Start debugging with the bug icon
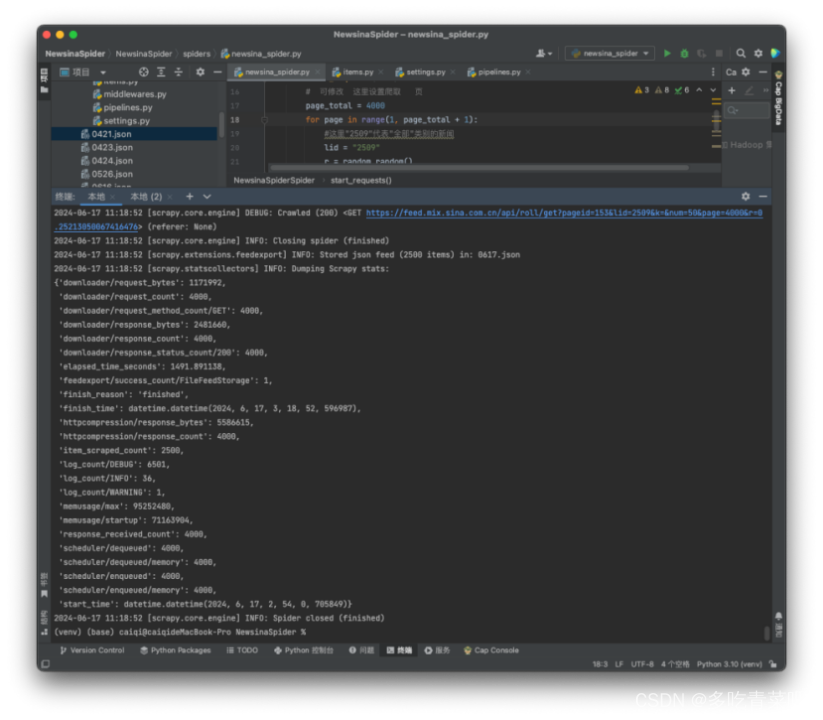The height and width of the screenshot is (720, 823). pos(684,54)
